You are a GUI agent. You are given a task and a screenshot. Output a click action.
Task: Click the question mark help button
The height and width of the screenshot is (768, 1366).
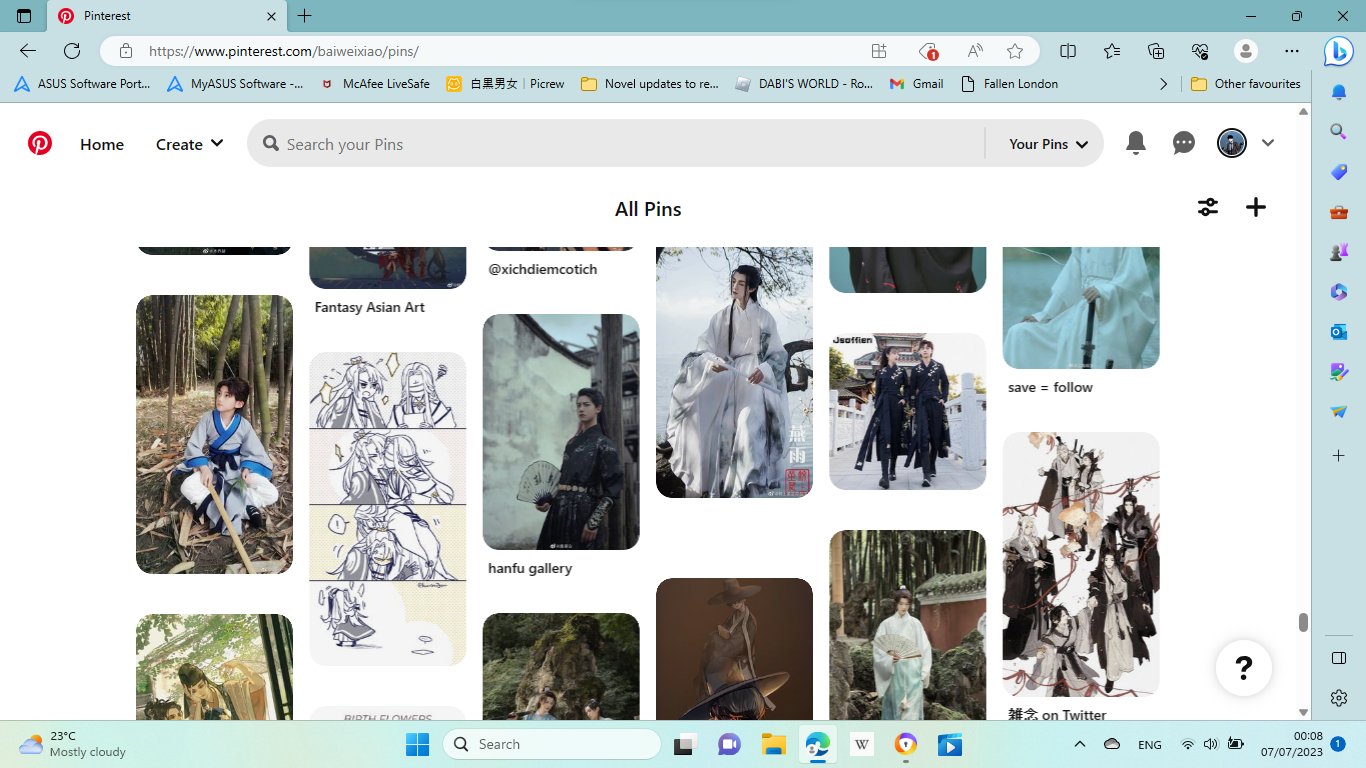pyautogui.click(x=1243, y=667)
